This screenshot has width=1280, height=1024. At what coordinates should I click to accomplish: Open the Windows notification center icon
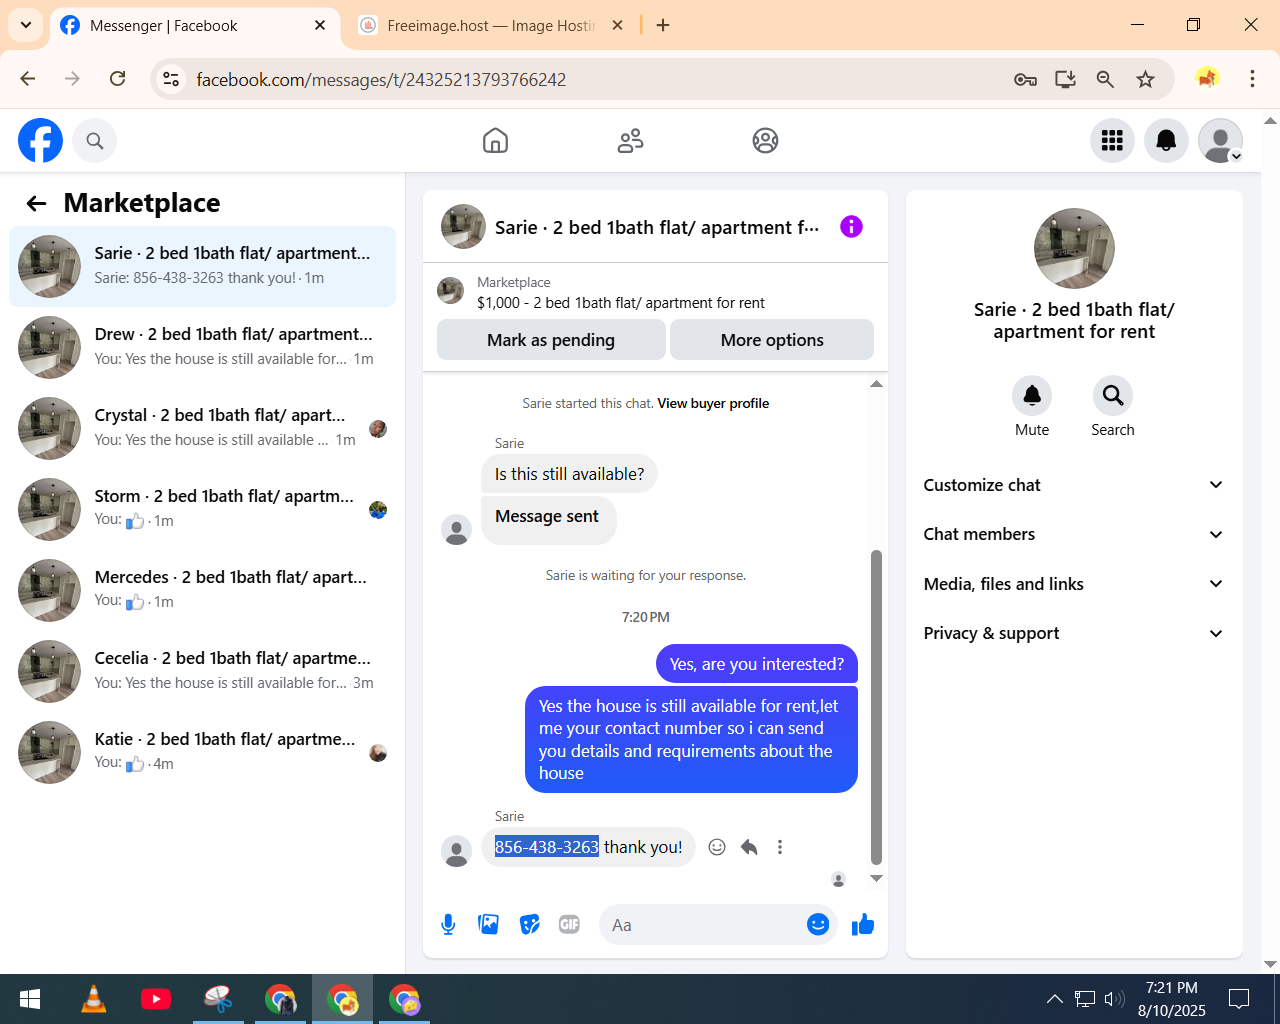click(1239, 998)
